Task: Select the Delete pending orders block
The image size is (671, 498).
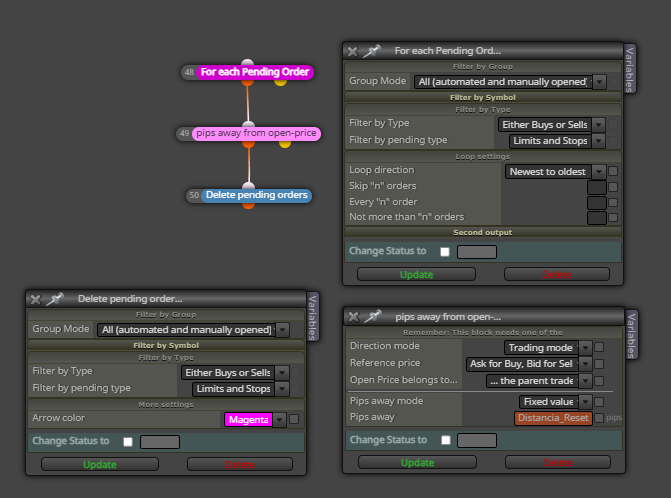Action: click(x=256, y=195)
